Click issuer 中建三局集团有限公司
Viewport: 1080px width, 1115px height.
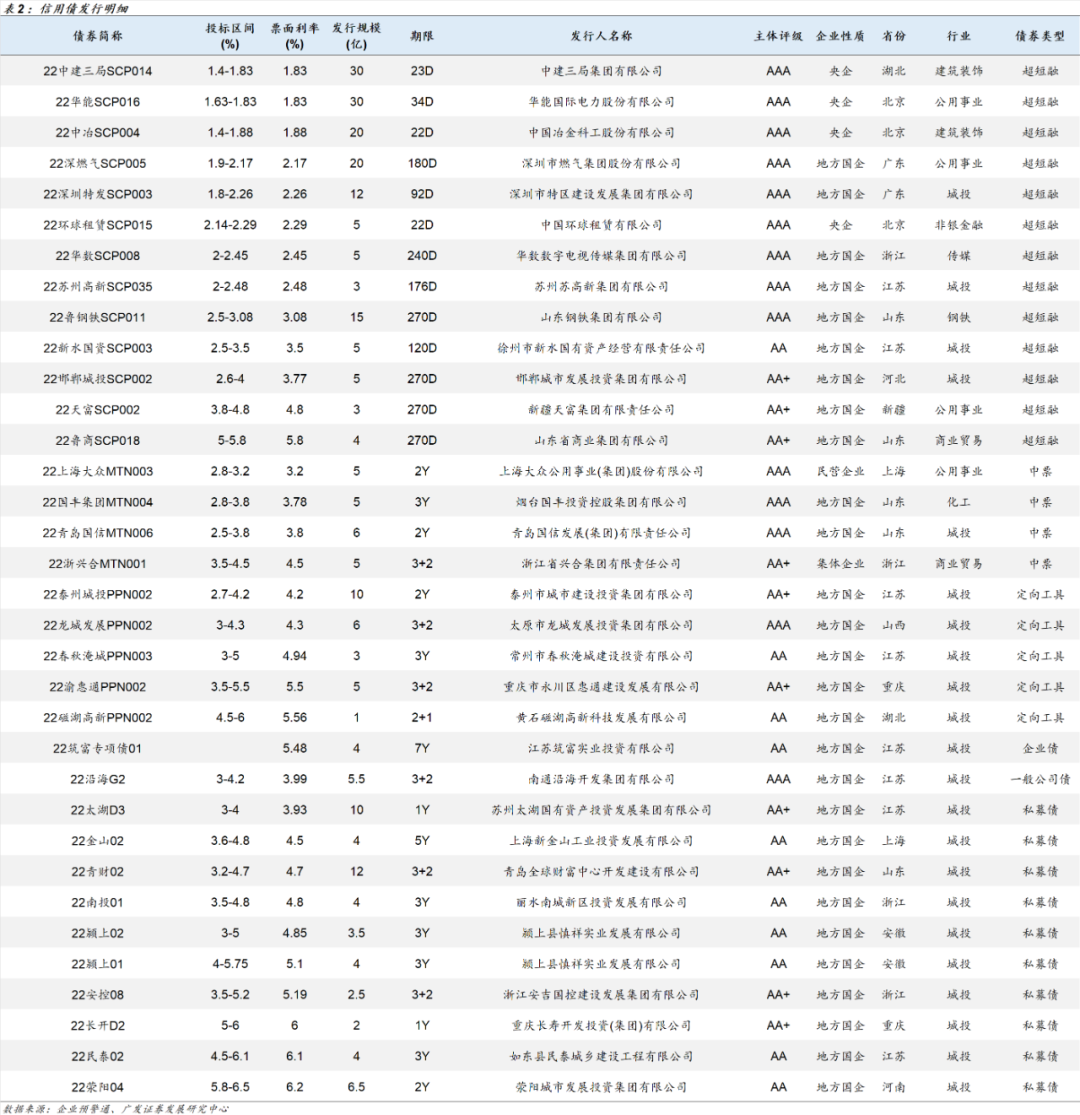[601, 71]
